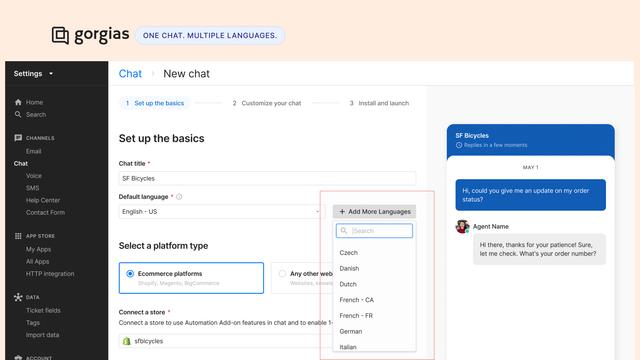Open HTTP Integration in sidebar

point(50,273)
